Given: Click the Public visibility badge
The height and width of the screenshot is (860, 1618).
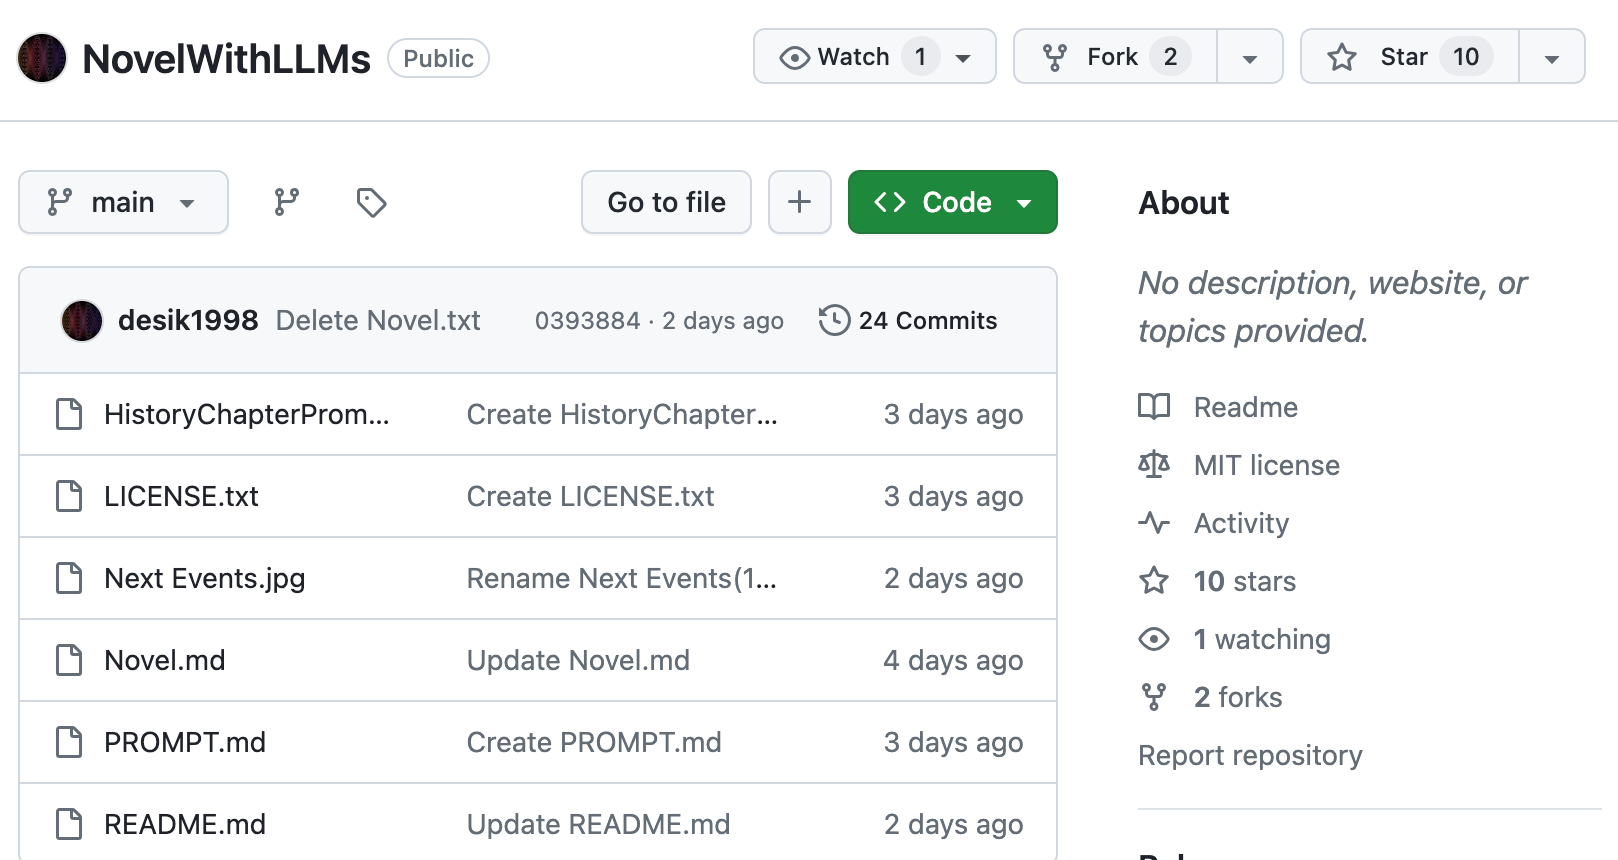Looking at the screenshot, I should pos(438,58).
